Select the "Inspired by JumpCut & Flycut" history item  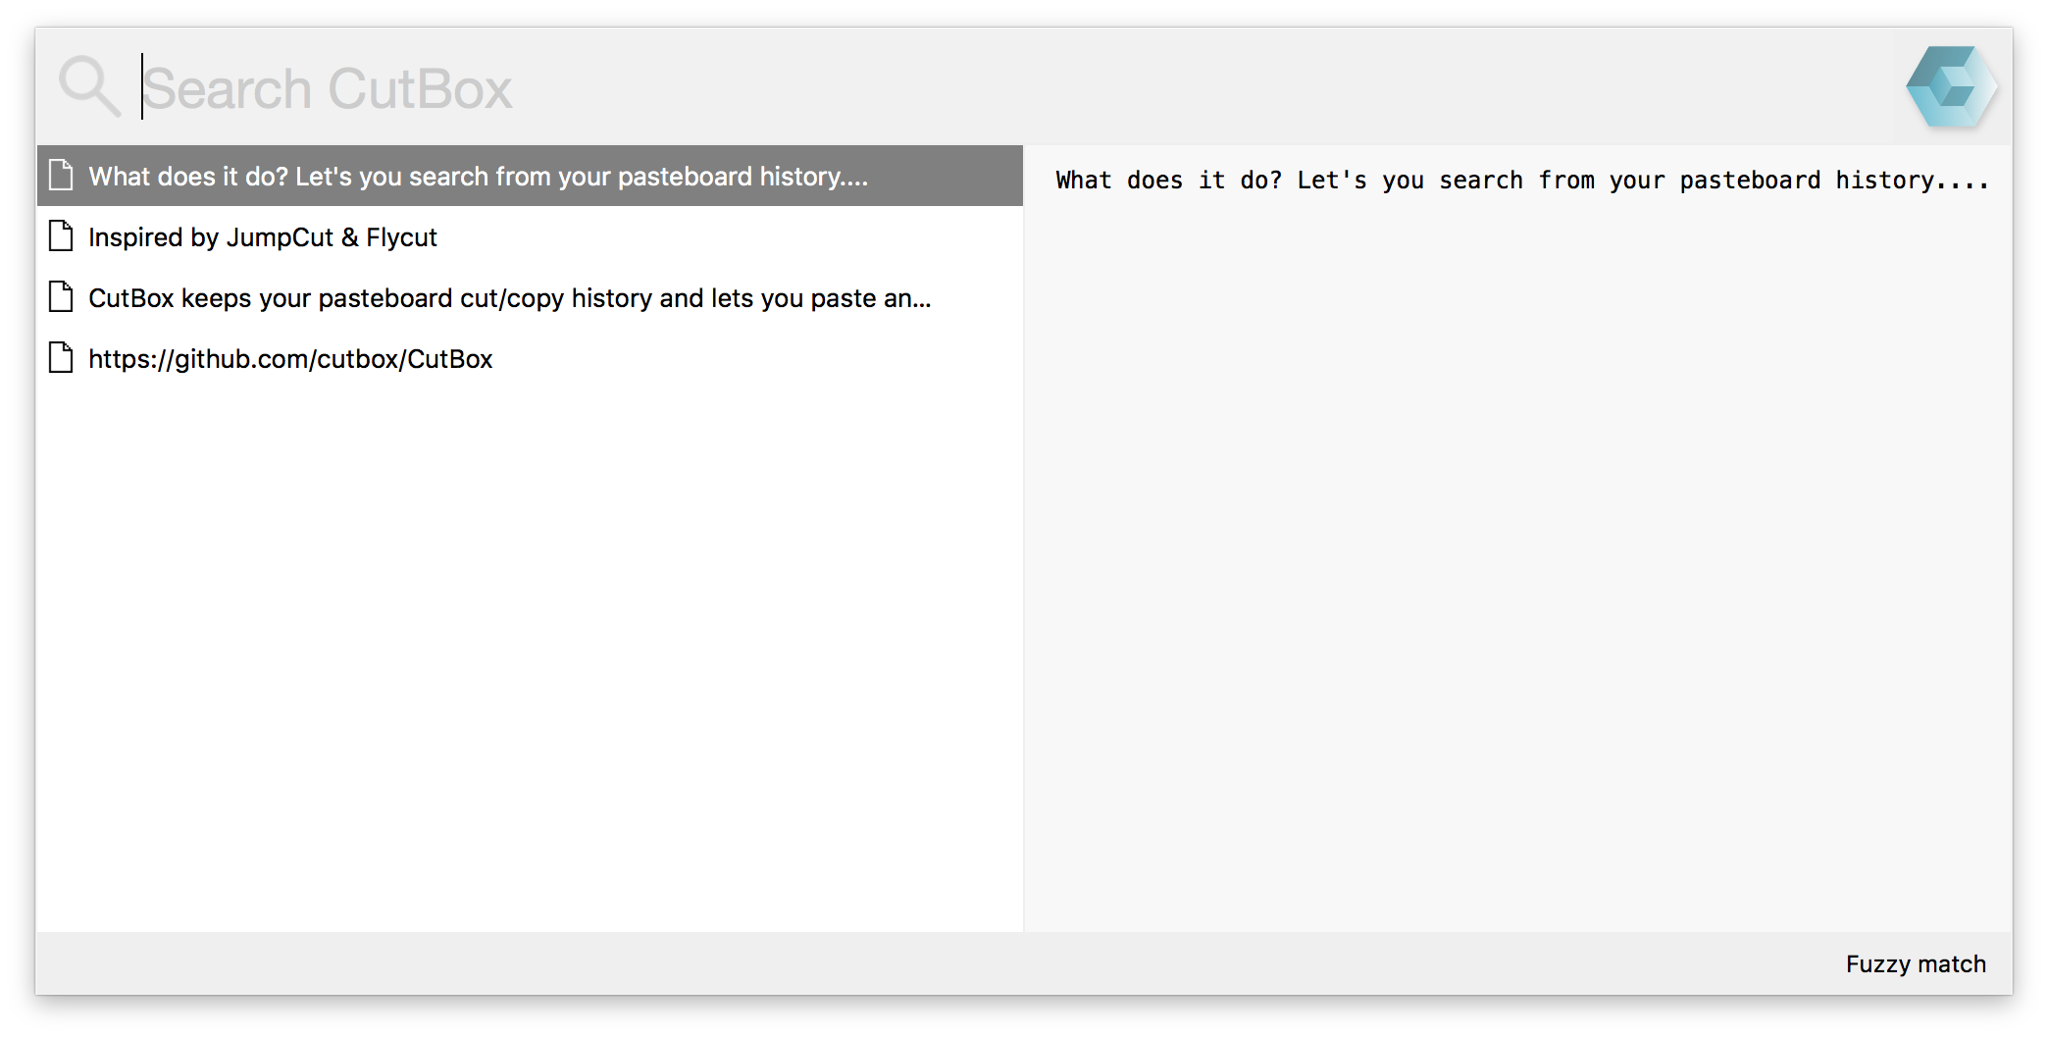tap(530, 237)
